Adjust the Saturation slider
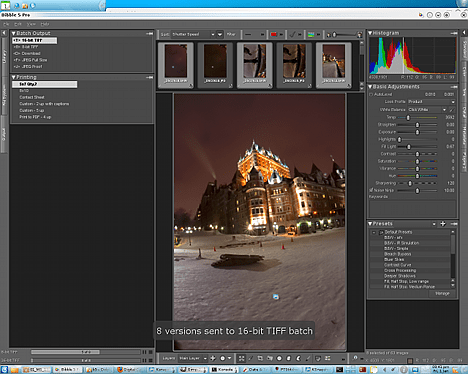The image size is (468, 374). 417,161
